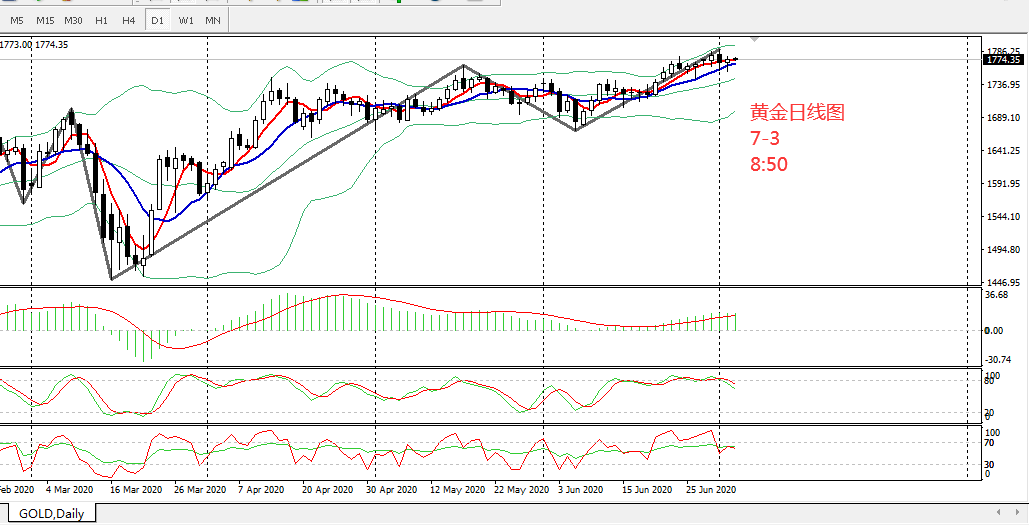Select the red 黄金日线图 text annotation
This screenshot has width=1029, height=525.
797,113
